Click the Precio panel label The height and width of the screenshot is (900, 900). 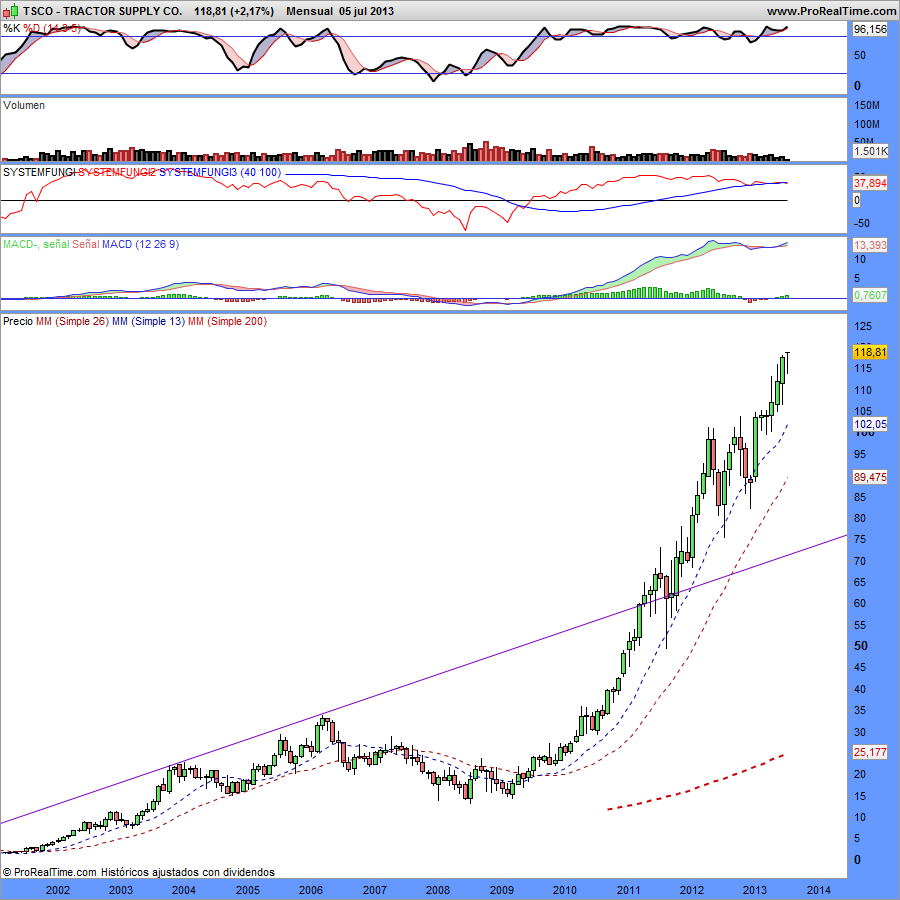[18, 321]
